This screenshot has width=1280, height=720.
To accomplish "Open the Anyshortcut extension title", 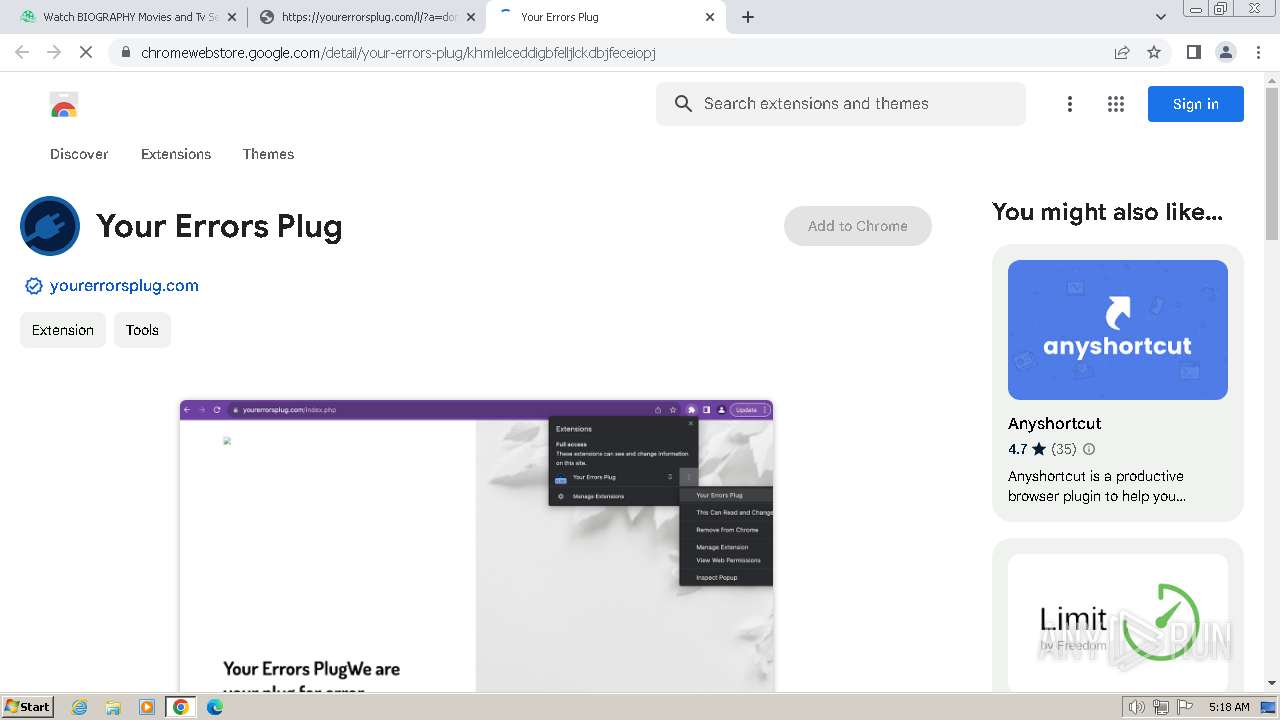I will pos(1054,424).
